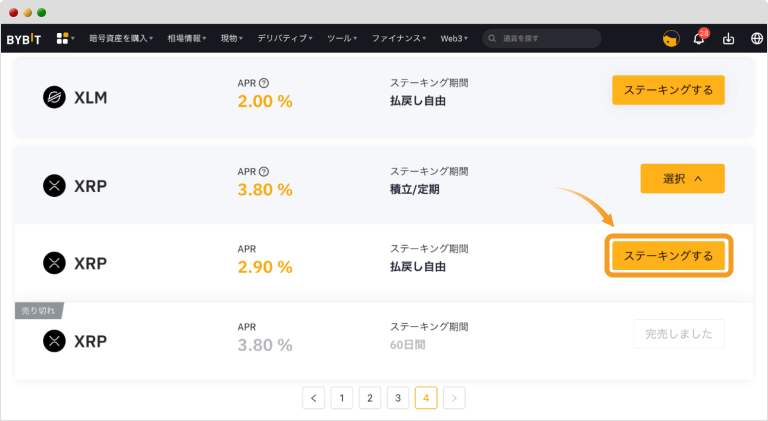This screenshot has height=421, width=768.
Task: Click the XLM coin icon
Action: 54,97
